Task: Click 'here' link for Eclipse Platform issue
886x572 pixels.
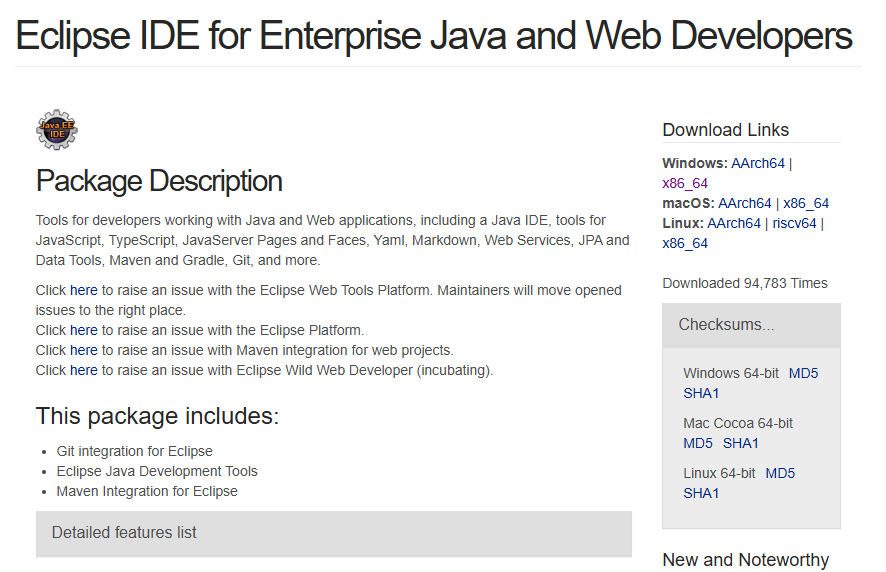Action: (84, 330)
